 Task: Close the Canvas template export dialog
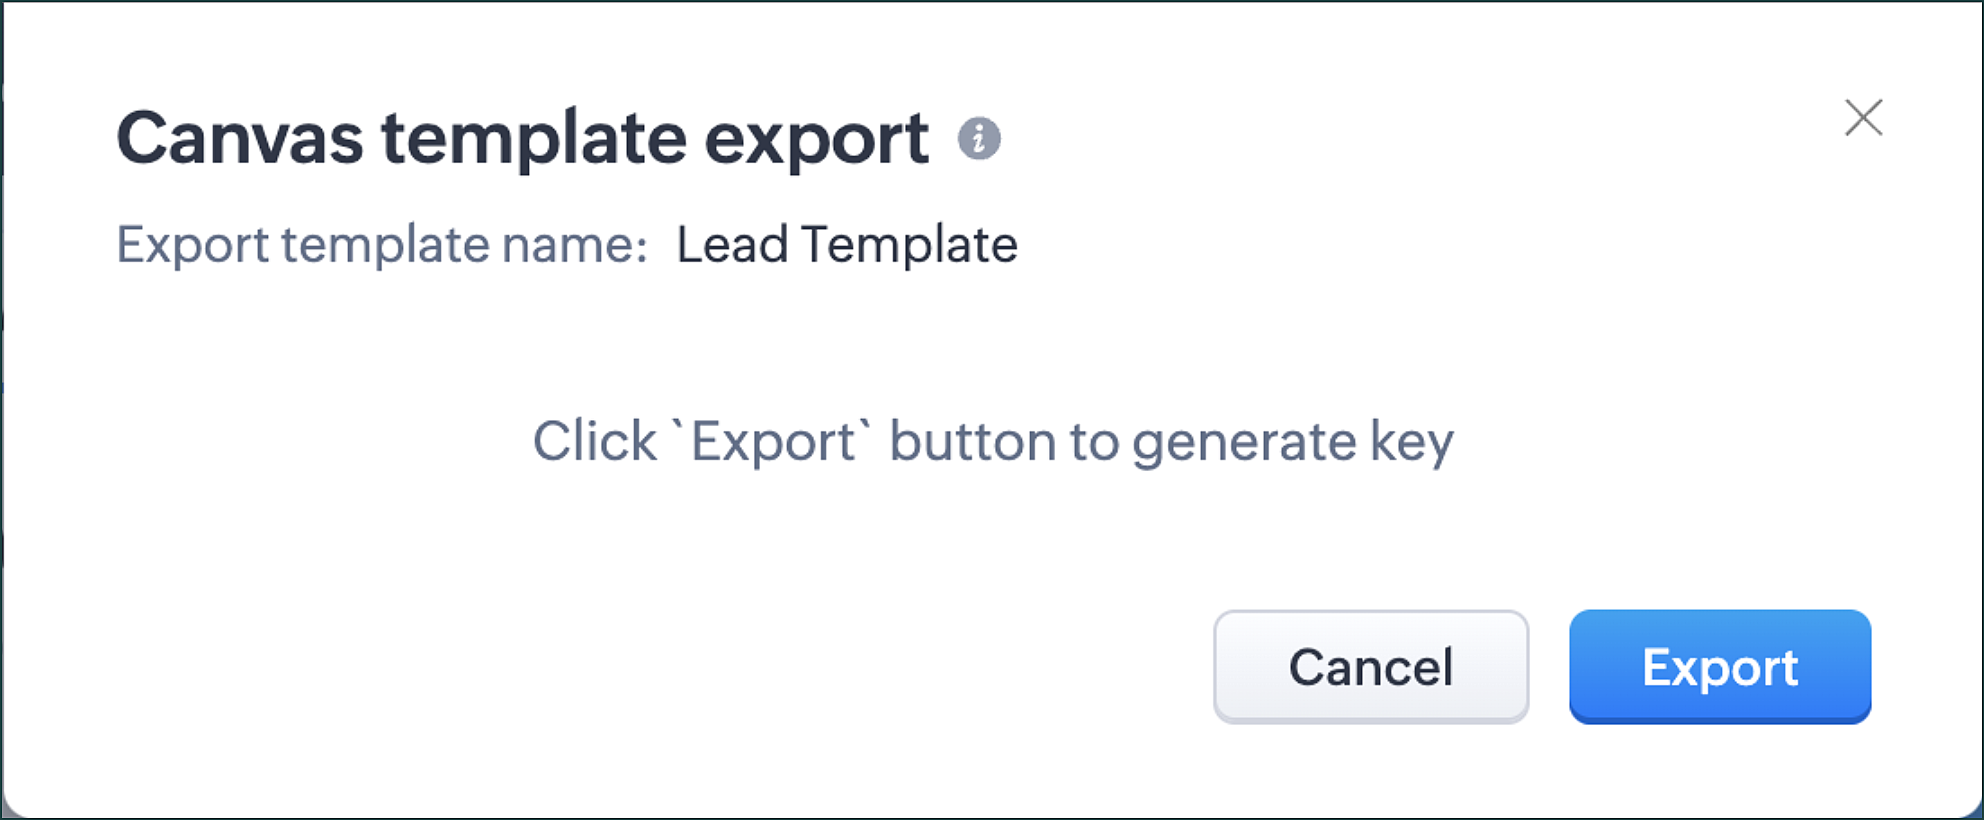pos(1863,117)
